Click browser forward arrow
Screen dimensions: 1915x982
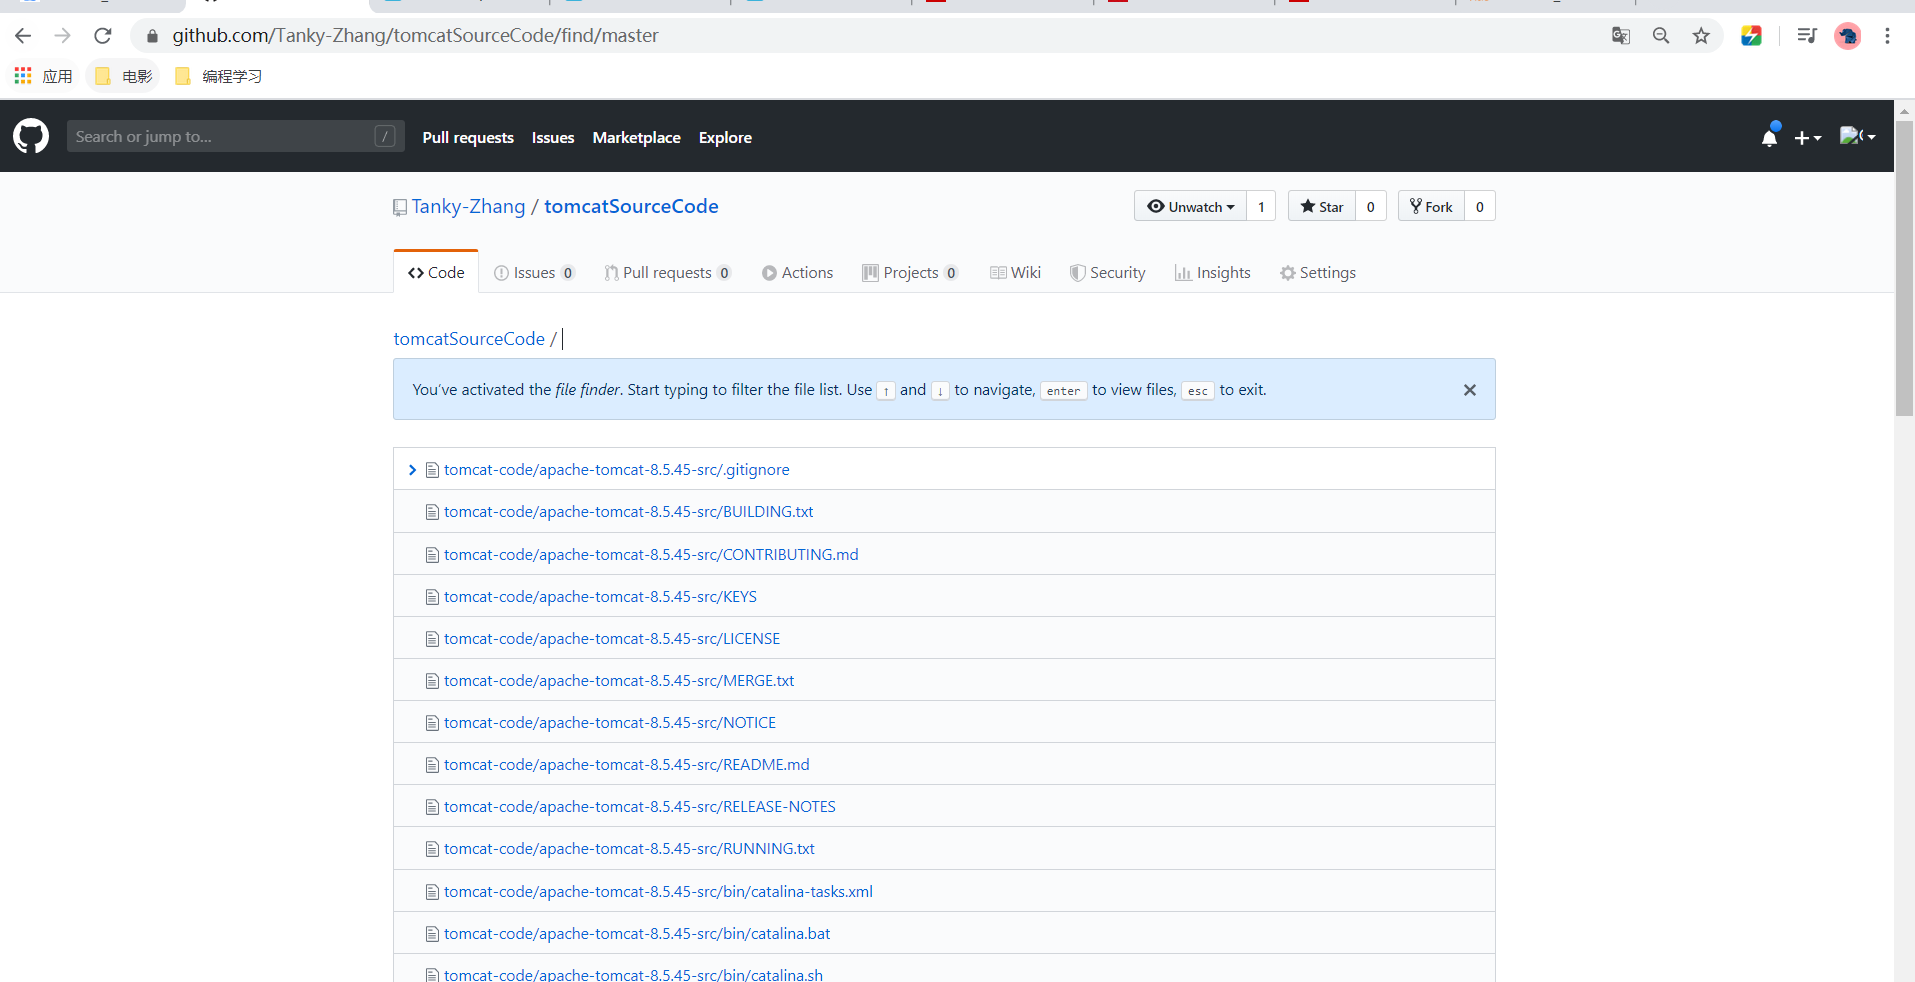[63, 36]
